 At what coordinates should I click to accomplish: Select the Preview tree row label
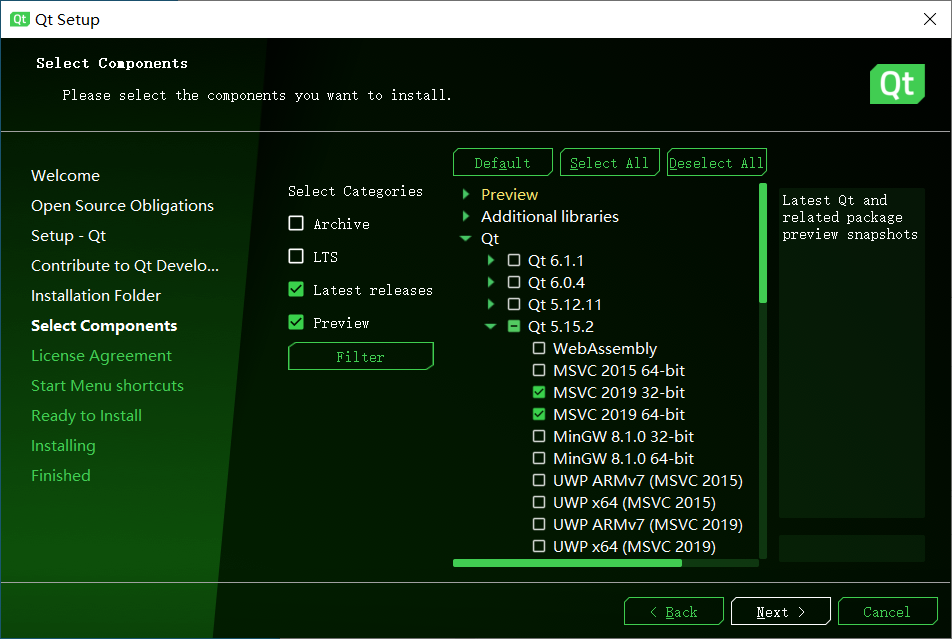coord(509,194)
